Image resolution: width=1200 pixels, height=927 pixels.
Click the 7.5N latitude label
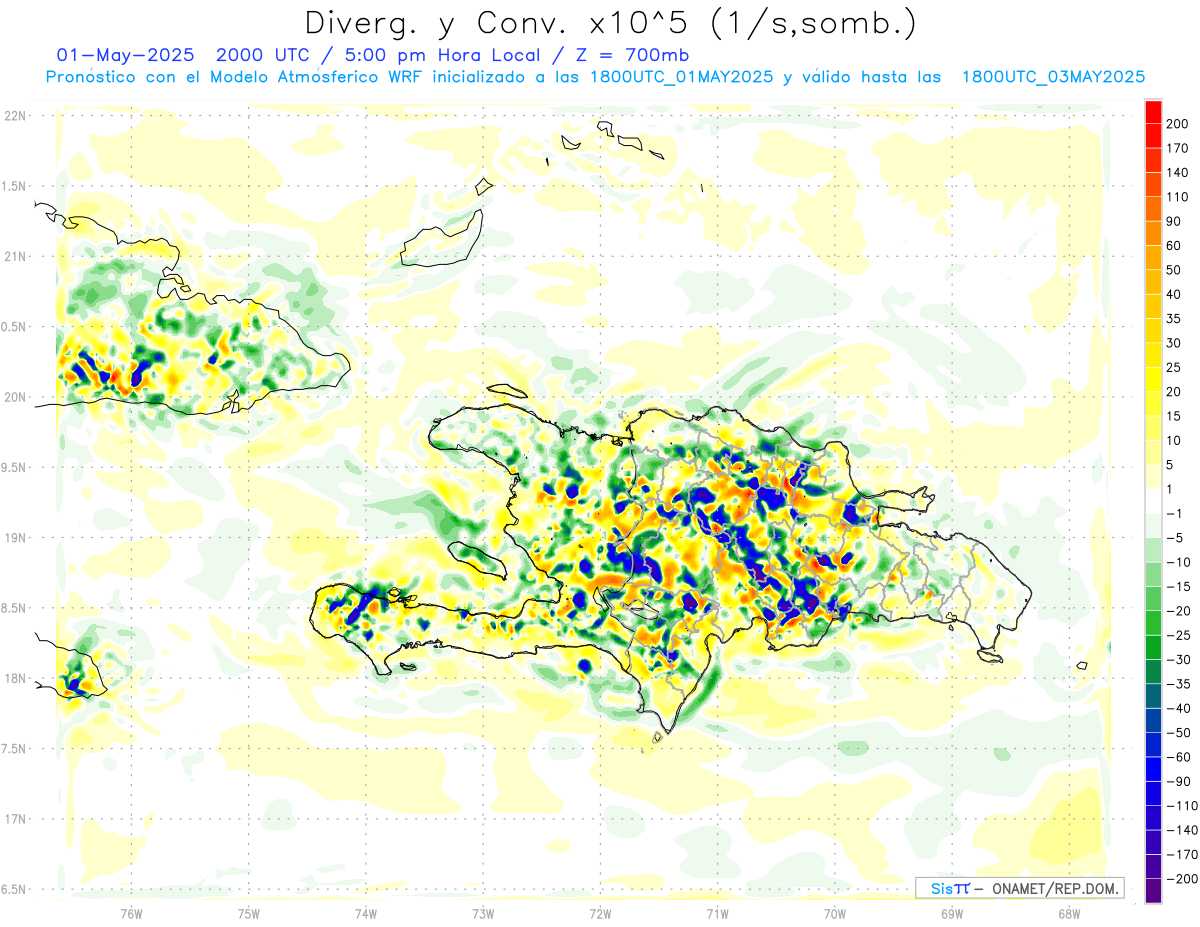[x=14, y=749]
